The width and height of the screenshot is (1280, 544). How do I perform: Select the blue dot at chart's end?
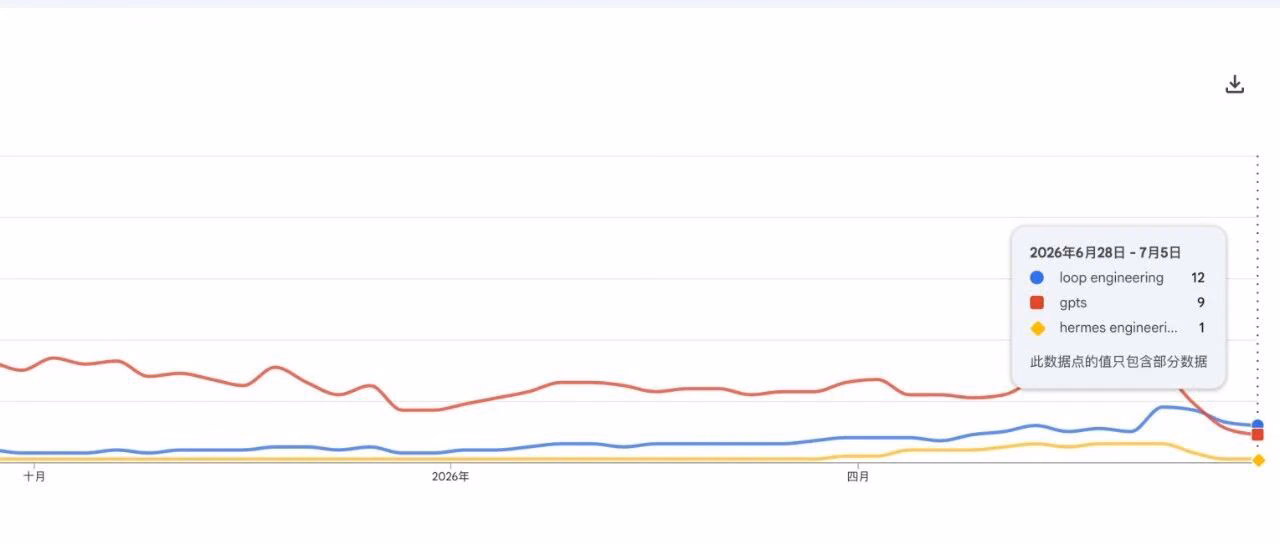[1257, 425]
